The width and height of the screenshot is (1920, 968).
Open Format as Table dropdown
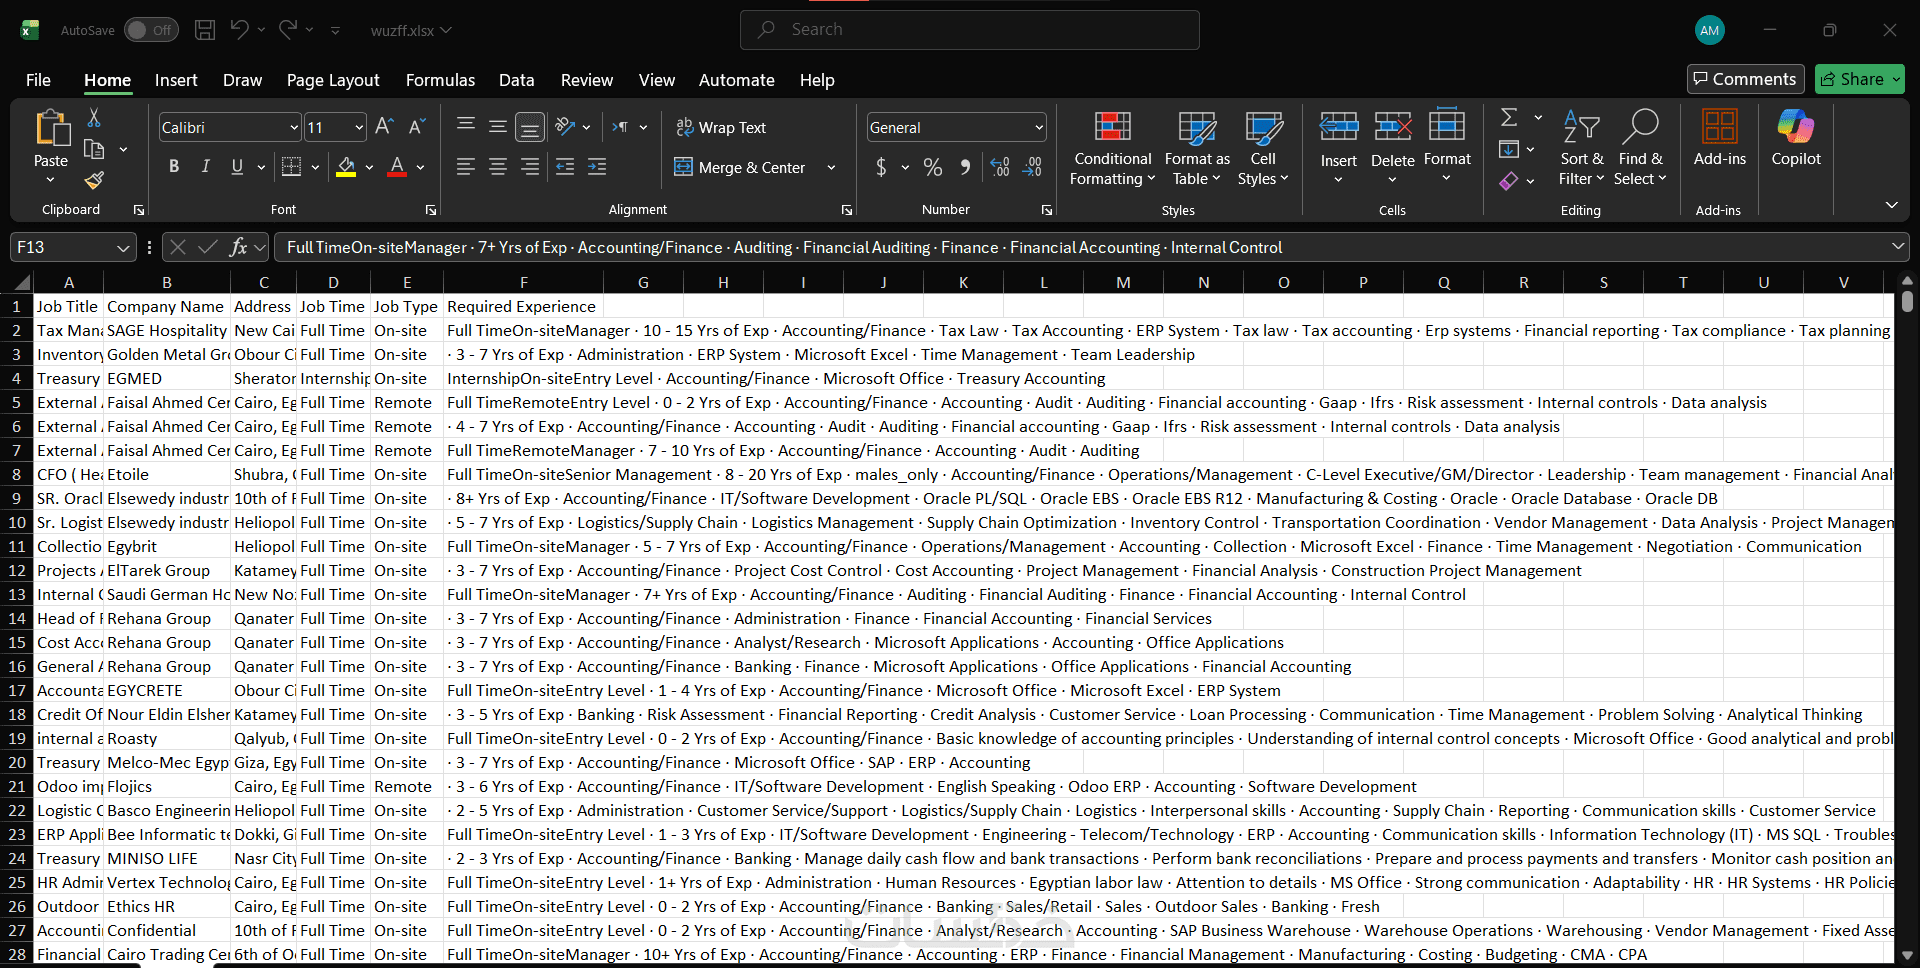[1197, 148]
